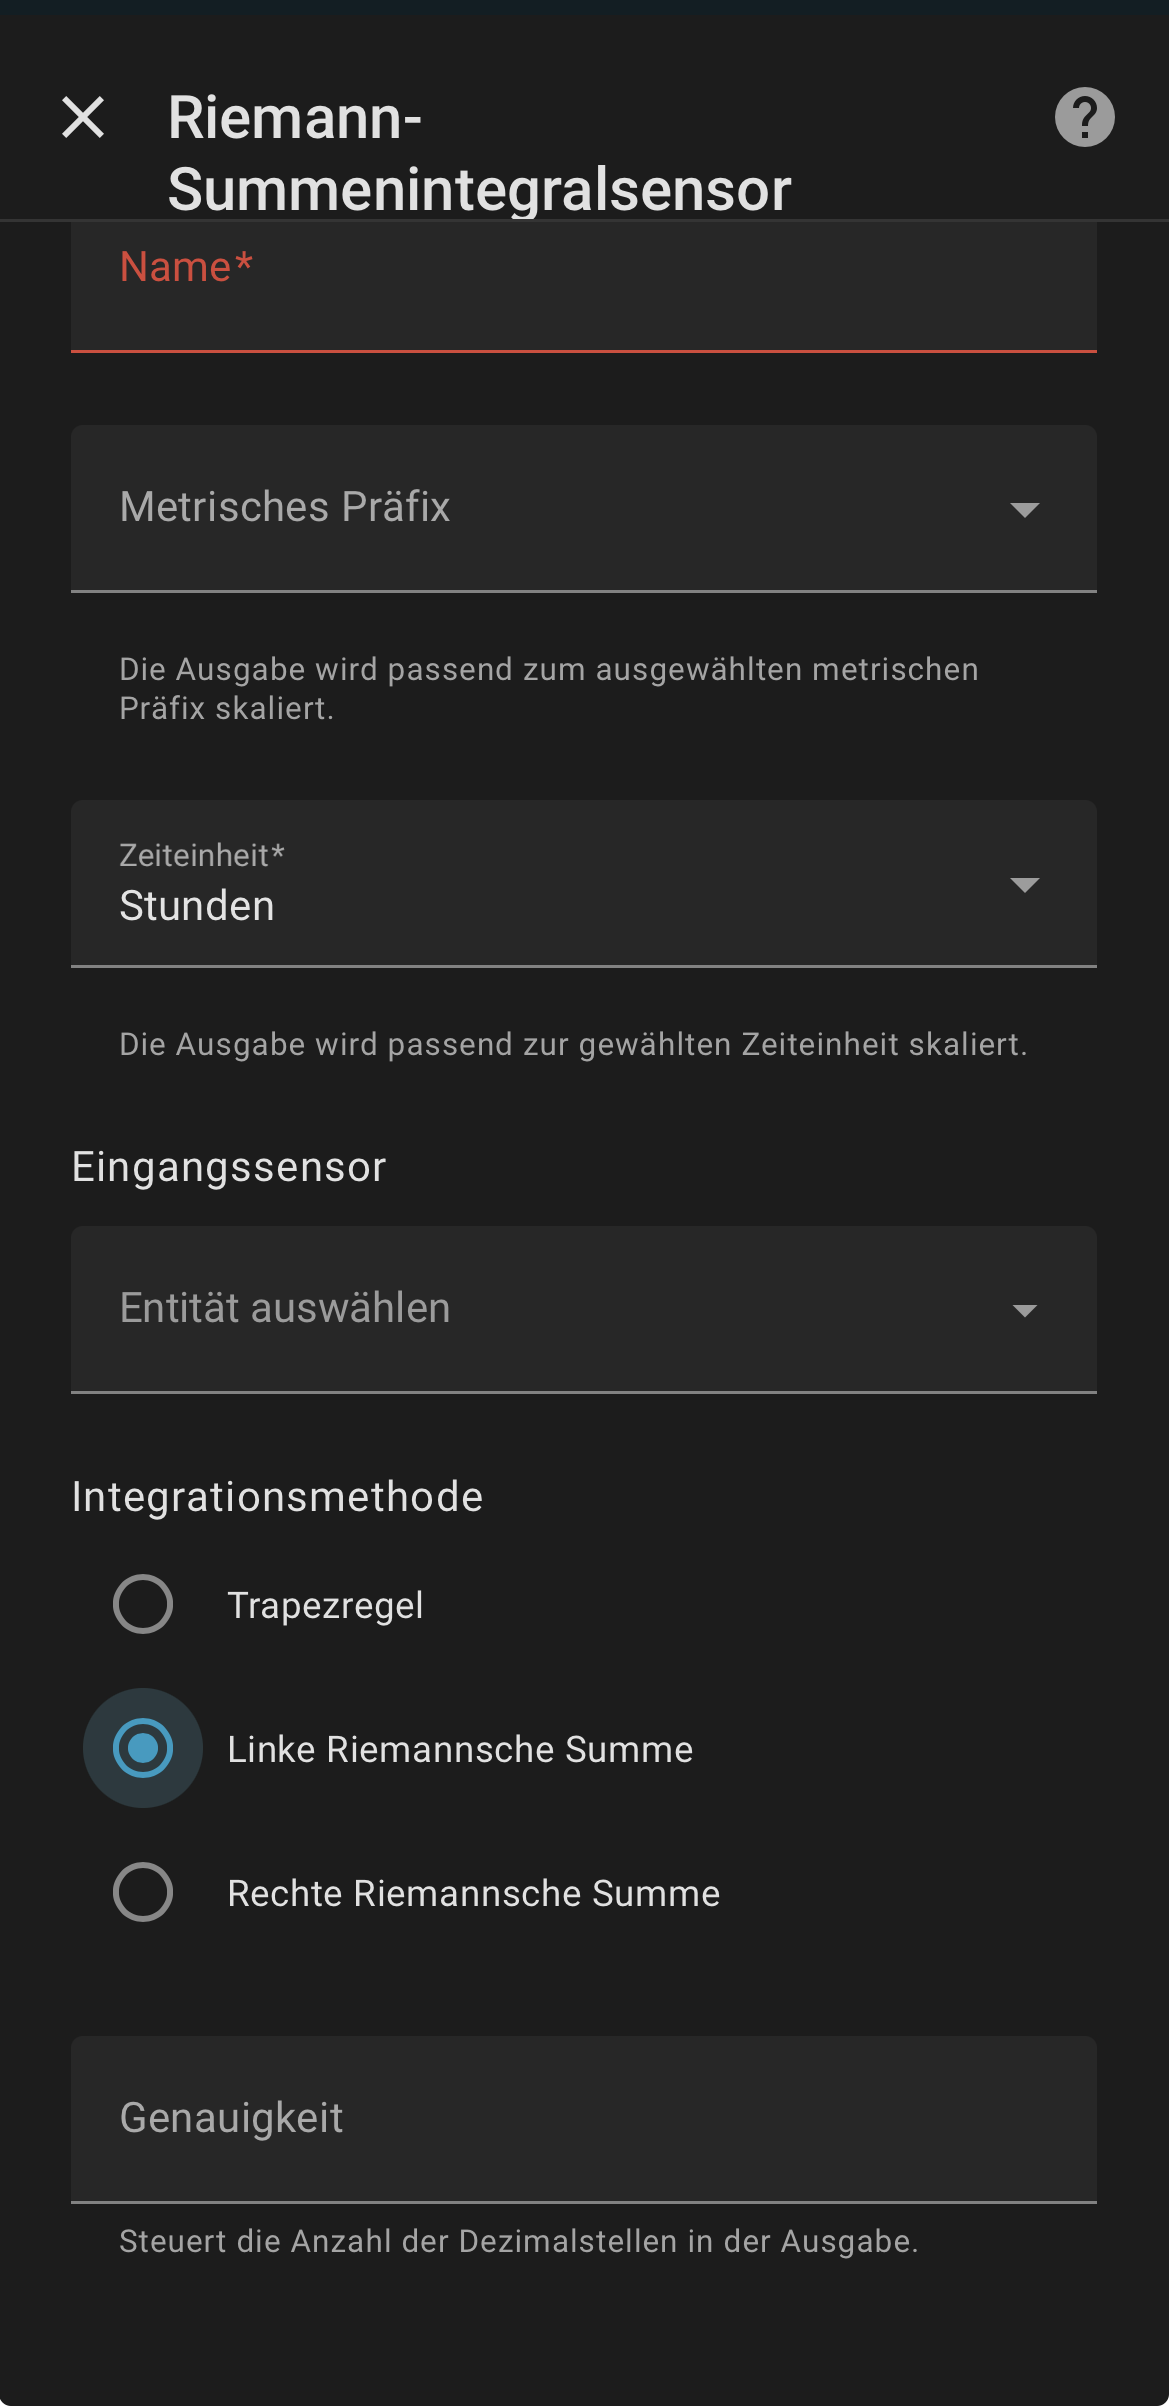1170x2406 pixels.
Task: Click the Dezimalstellen helper text below Genauigkeit
Action: 518,2241
